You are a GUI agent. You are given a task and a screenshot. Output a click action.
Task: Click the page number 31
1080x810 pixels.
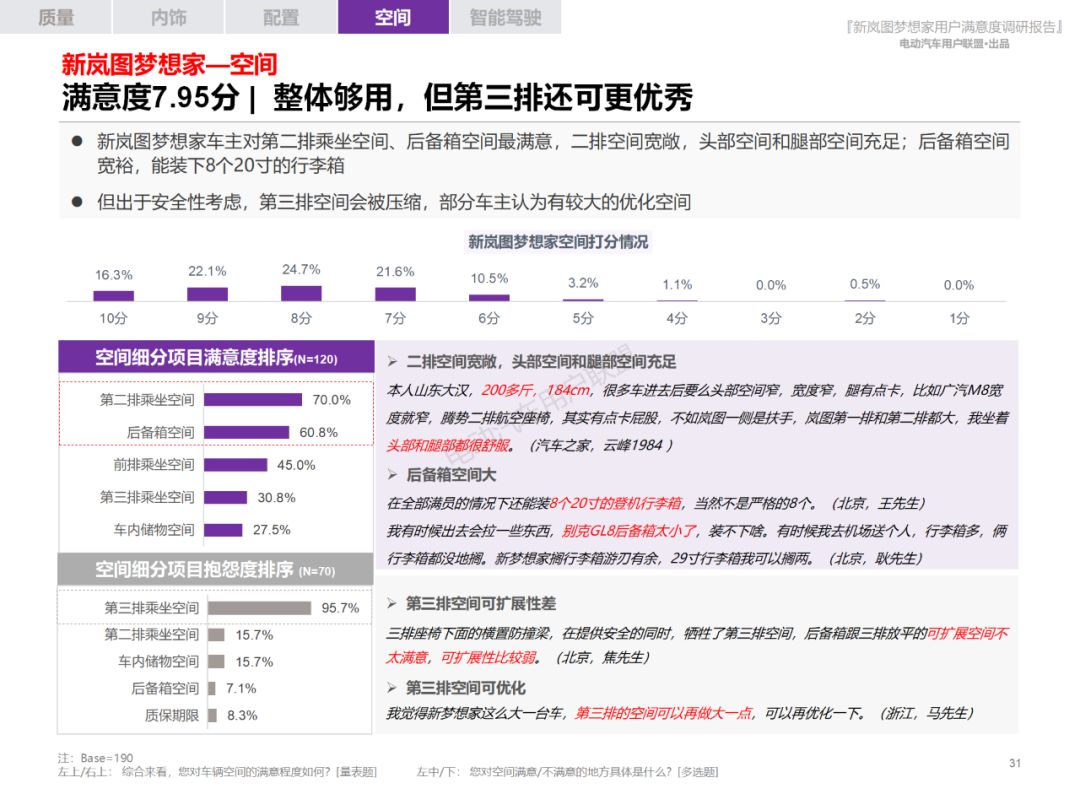click(1015, 764)
